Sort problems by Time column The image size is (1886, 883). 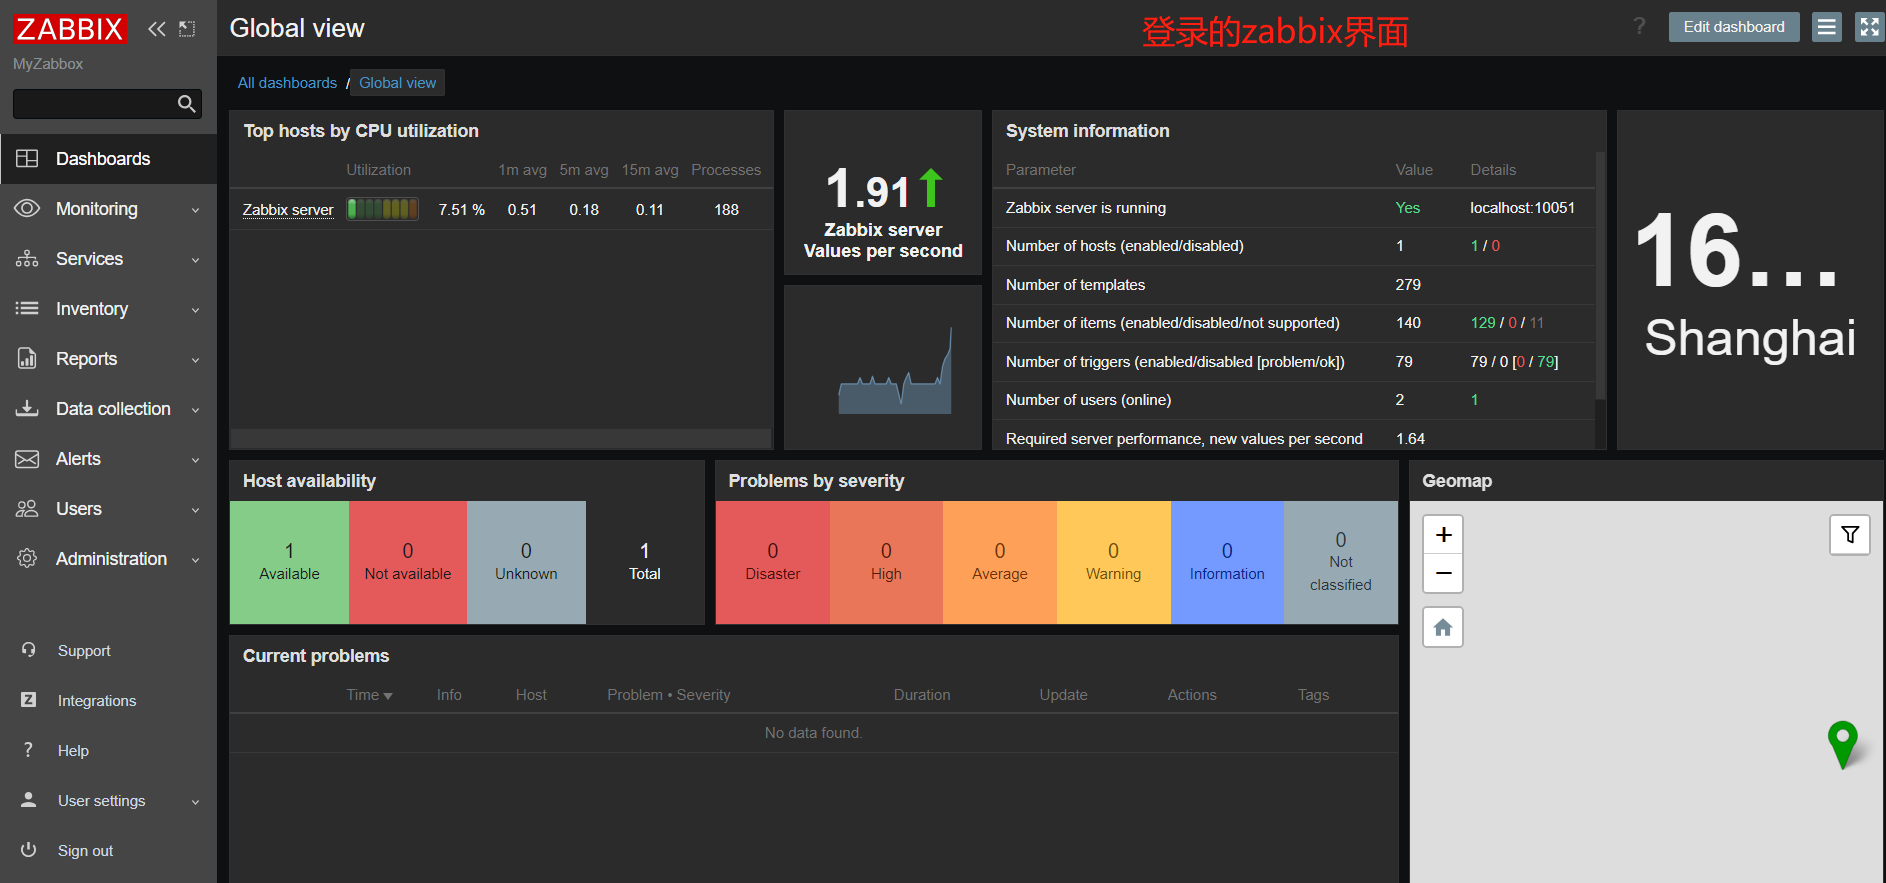pyautogui.click(x=369, y=695)
